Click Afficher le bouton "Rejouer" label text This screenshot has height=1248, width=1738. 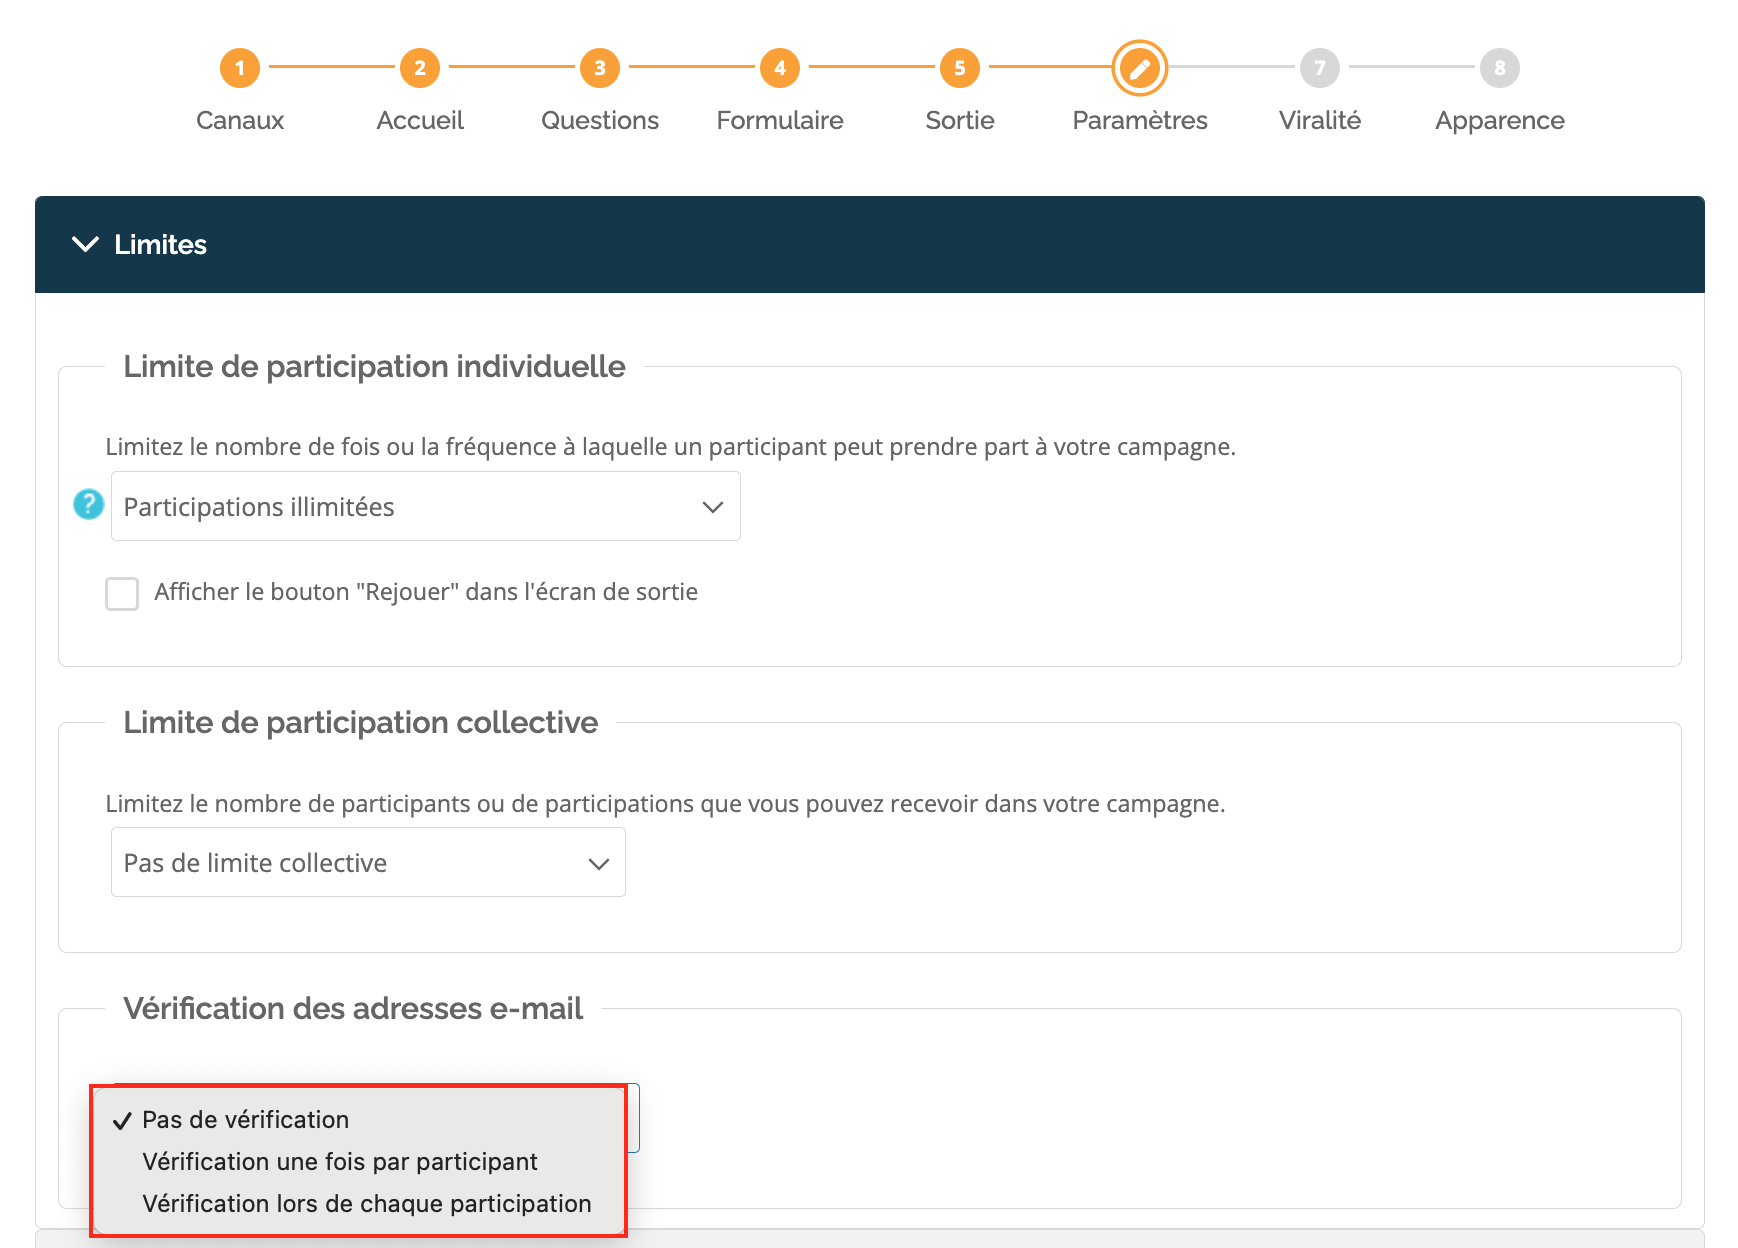426,592
